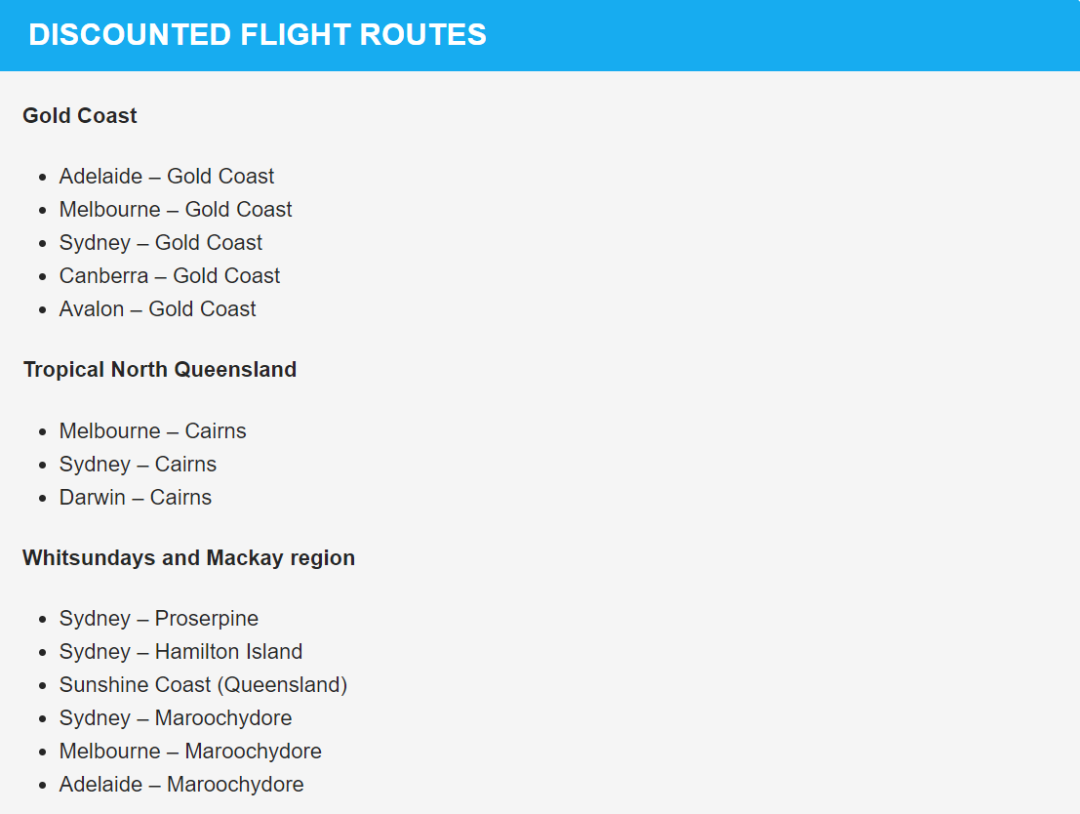The height and width of the screenshot is (814, 1080).
Task: Select the Whitsundays and Mackay region heading
Action: pyautogui.click(x=189, y=558)
